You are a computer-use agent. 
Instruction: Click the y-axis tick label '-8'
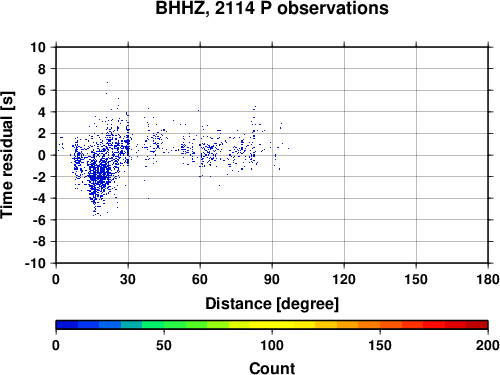[39, 242]
